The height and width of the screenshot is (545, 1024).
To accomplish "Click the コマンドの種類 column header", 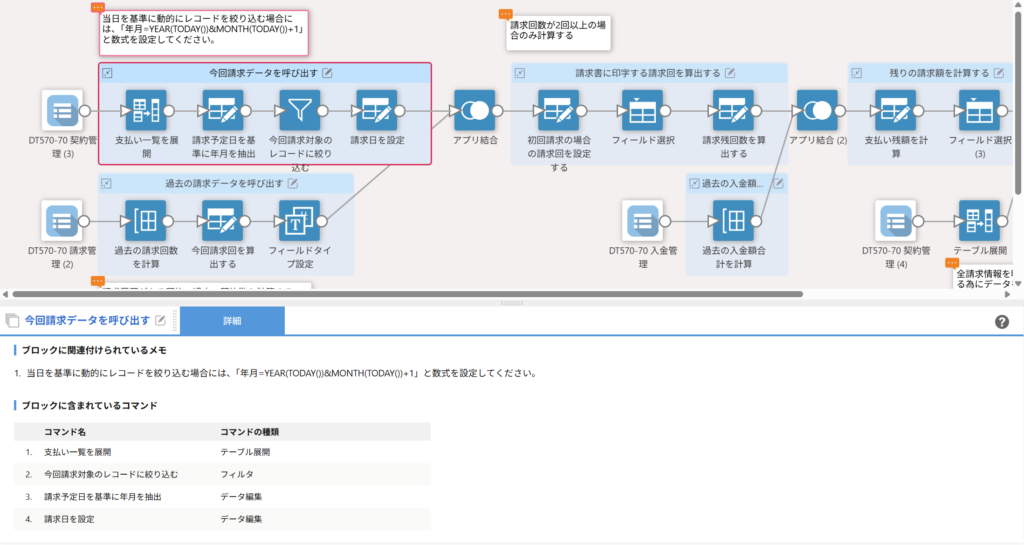I will [x=249, y=431].
